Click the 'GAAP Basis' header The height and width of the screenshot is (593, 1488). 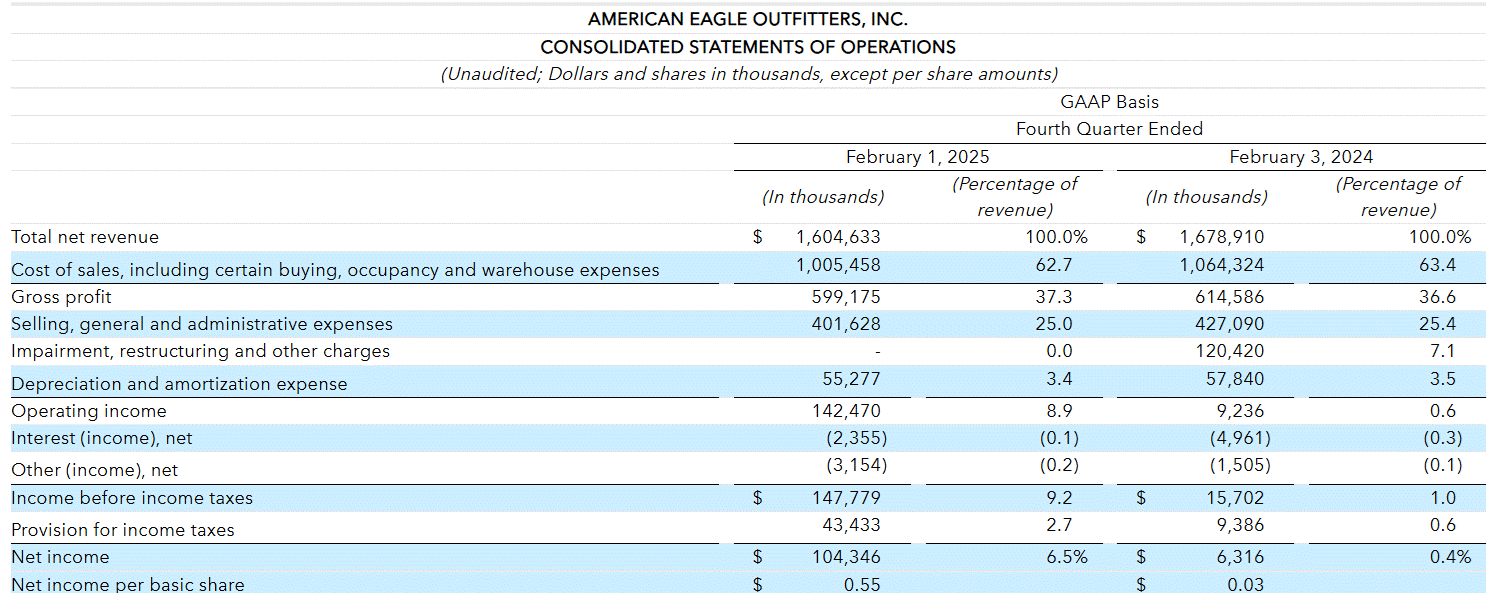(1109, 101)
